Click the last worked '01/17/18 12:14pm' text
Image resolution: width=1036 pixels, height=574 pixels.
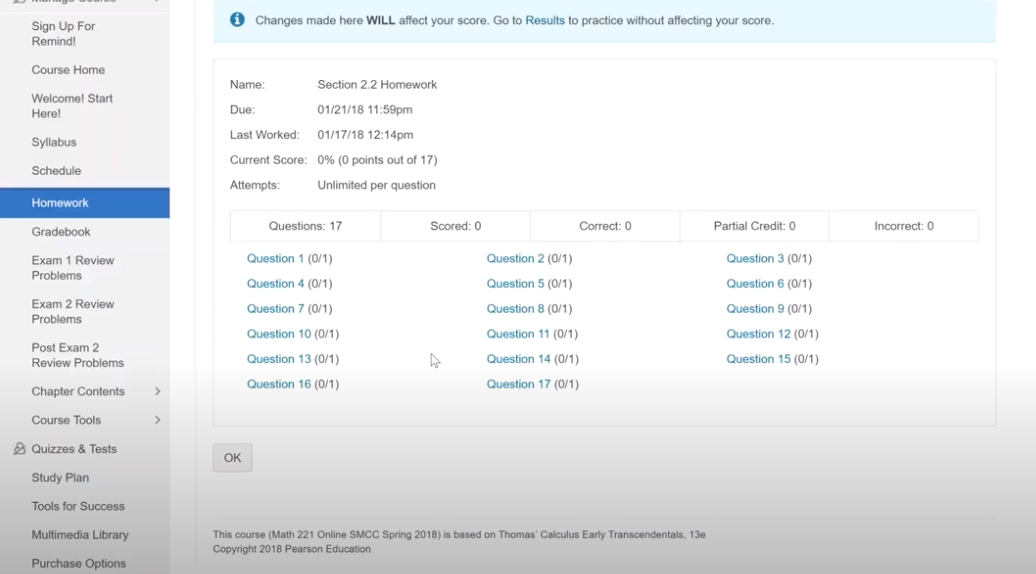(x=365, y=135)
